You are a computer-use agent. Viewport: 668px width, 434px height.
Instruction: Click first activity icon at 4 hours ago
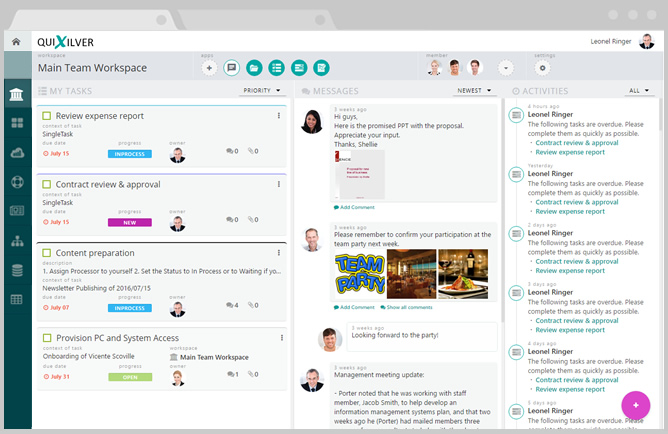pyautogui.click(x=516, y=115)
